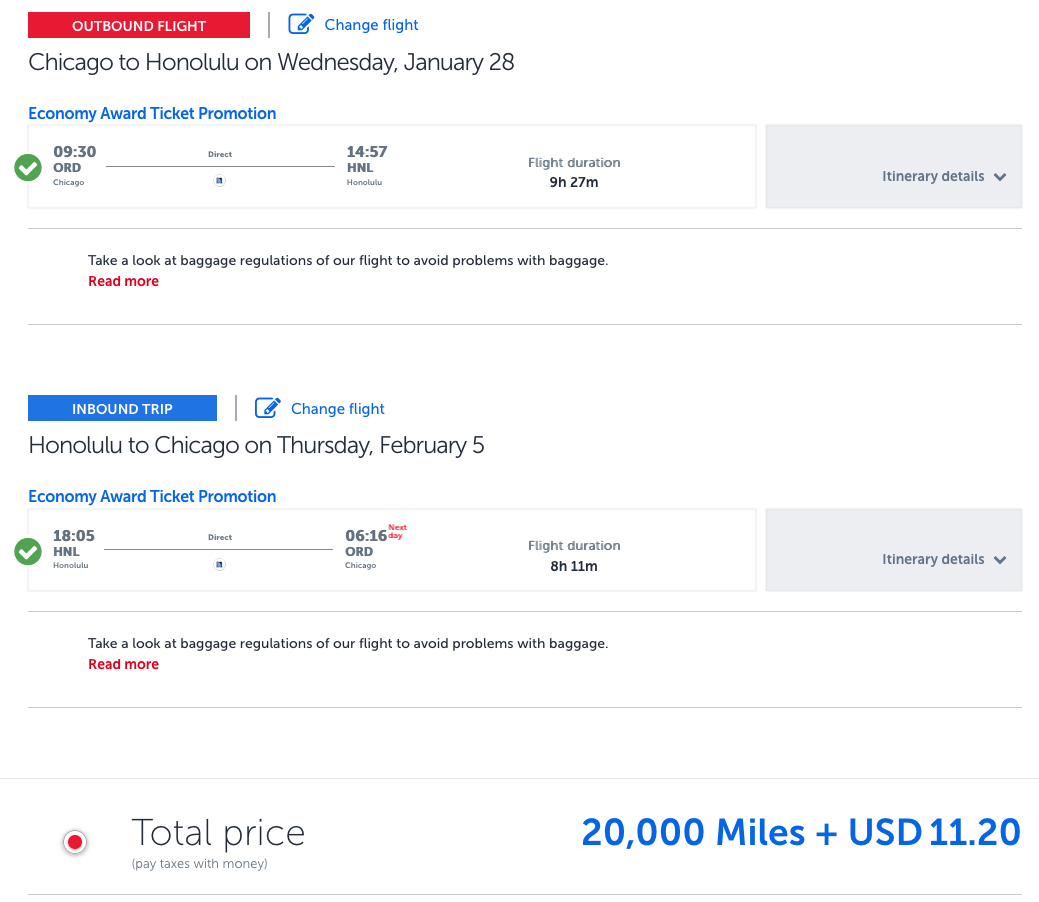Expand outbound Itinerary details
1039x902 pixels.
[932, 176]
